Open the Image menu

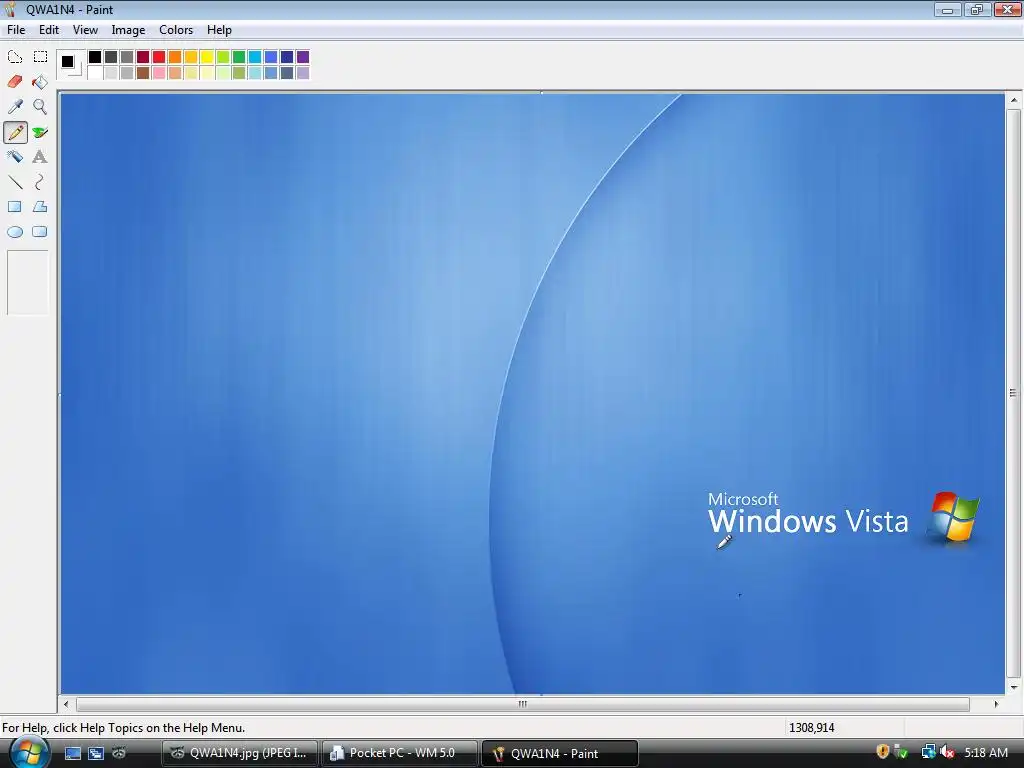coord(128,30)
